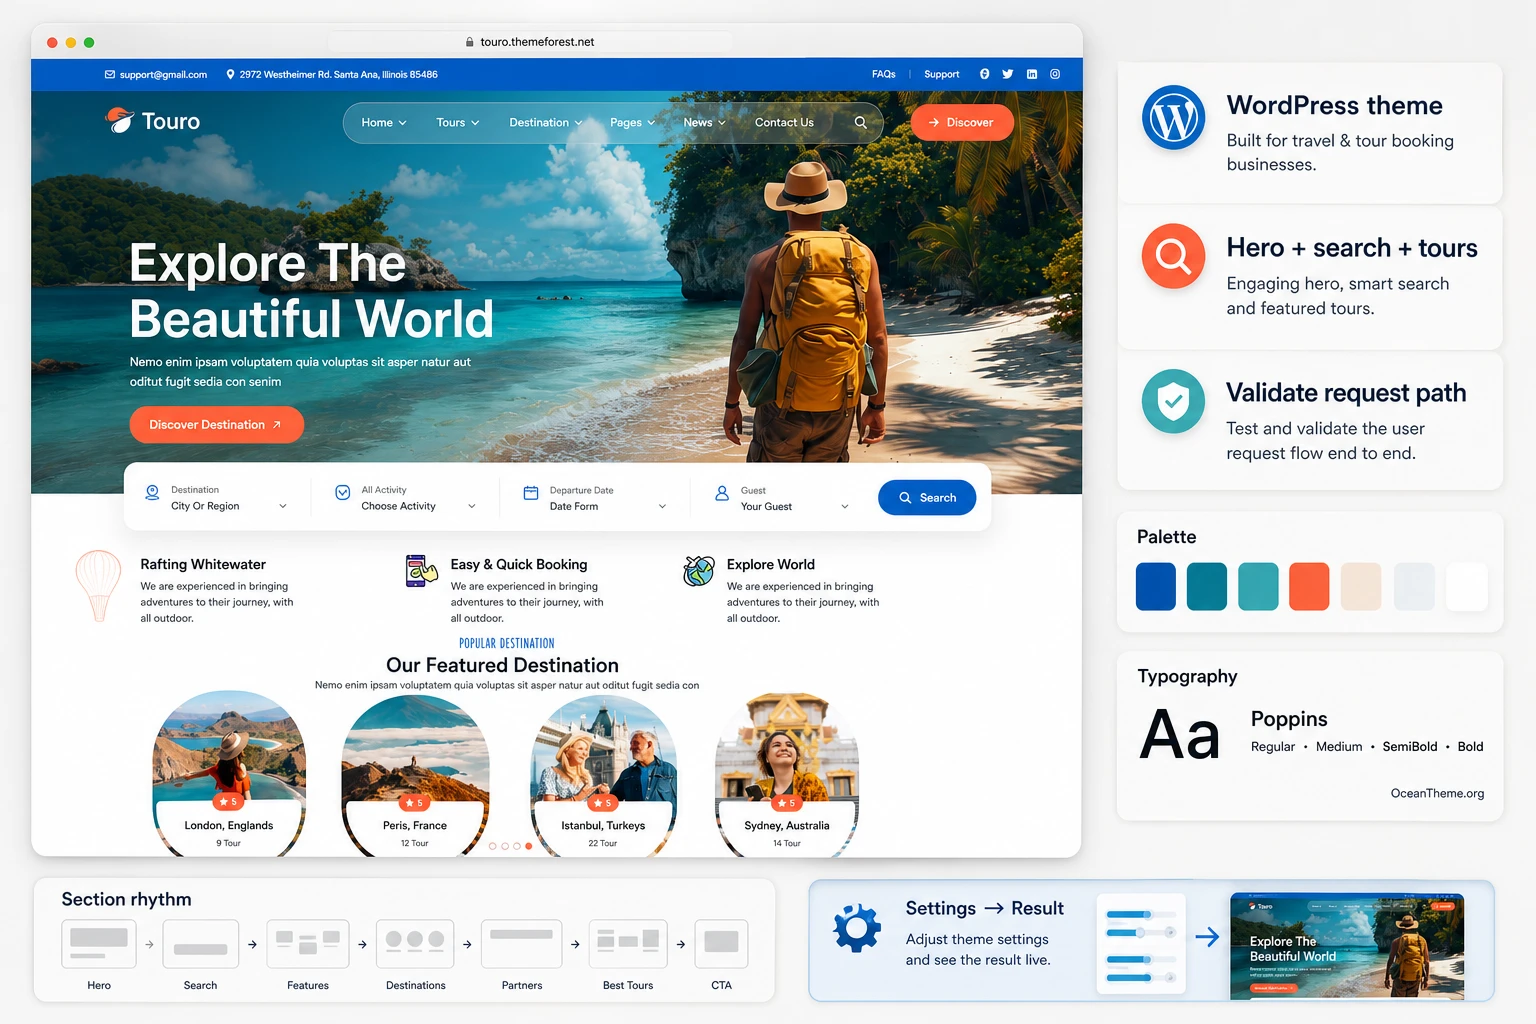The height and width of the screenshot is (1024, 1536).
Task: Open the Support link in top bar
Action: pos(941,74)
